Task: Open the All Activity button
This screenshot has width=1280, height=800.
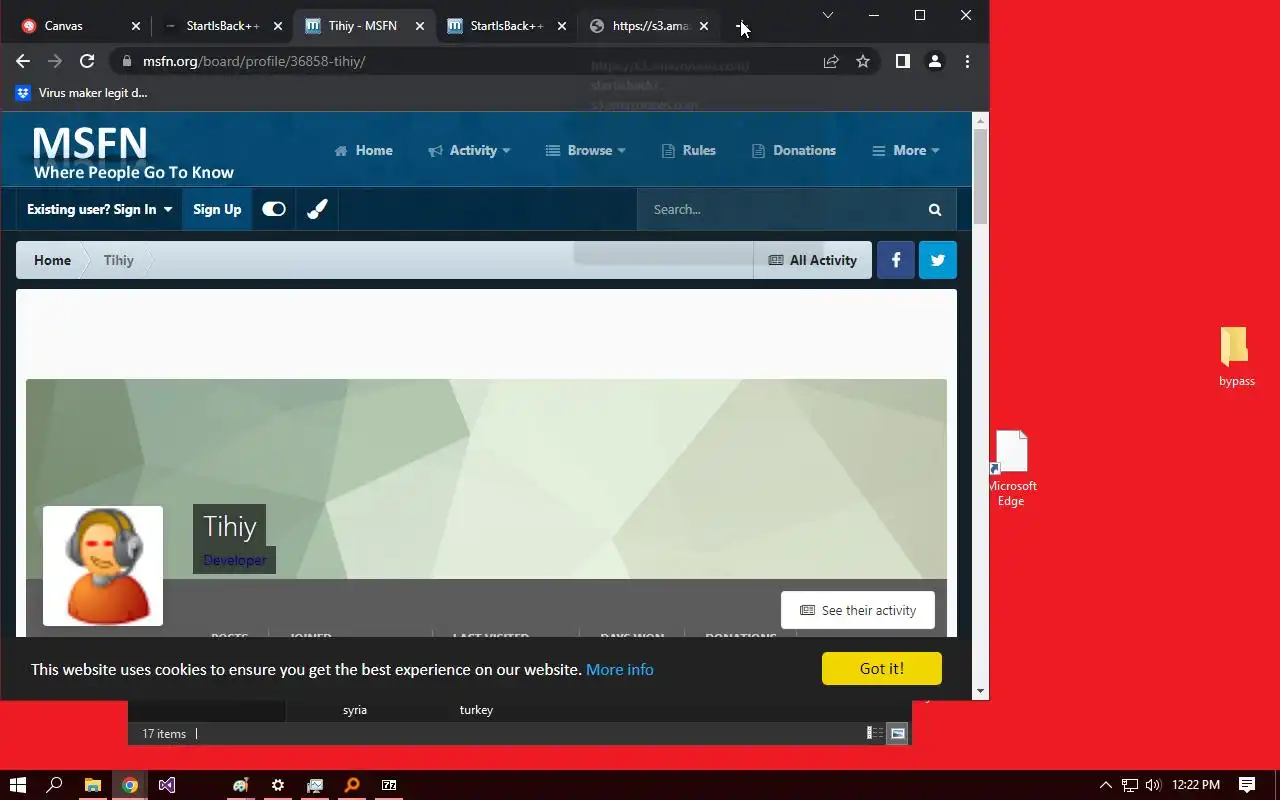Action: [813, 260]
